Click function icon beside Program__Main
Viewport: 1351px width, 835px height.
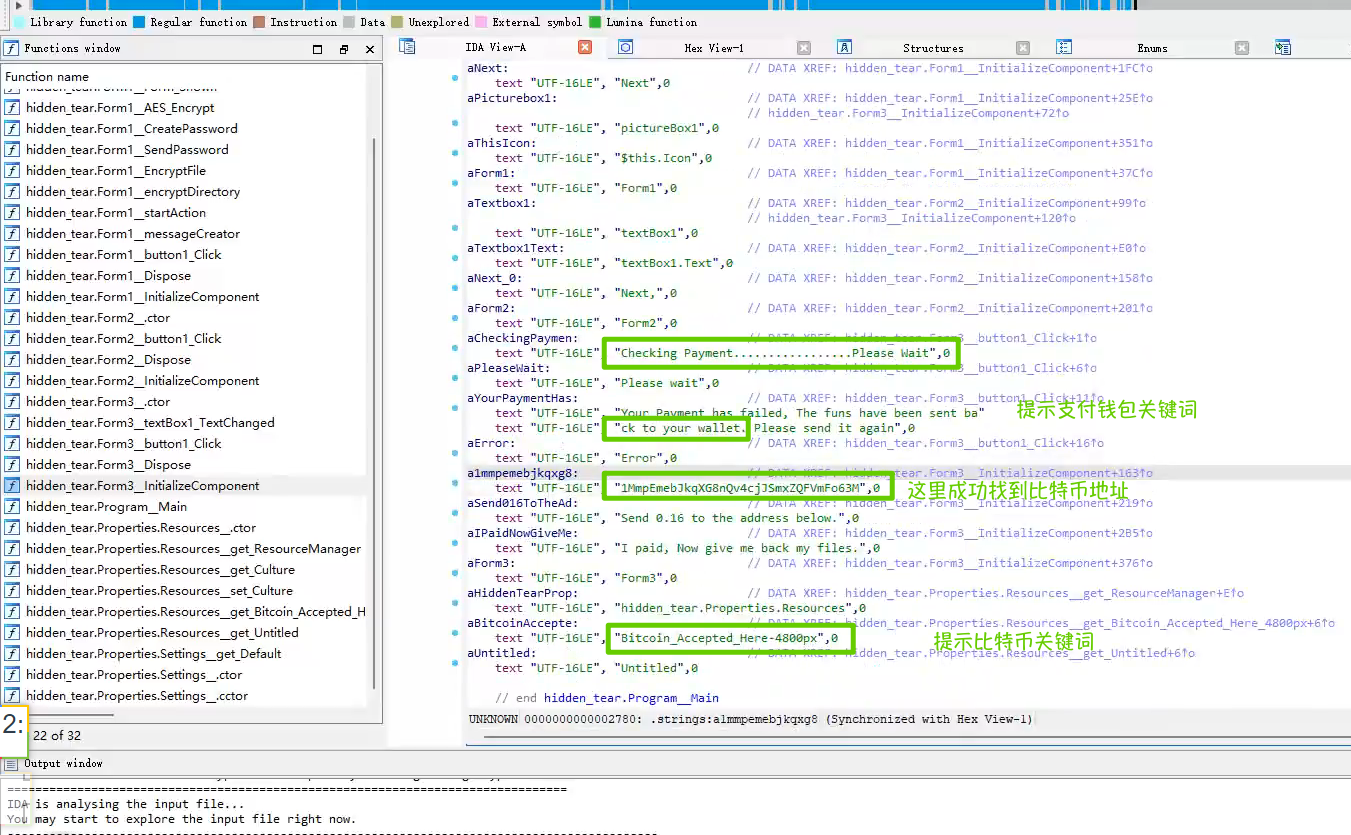[x=13, y=506]
